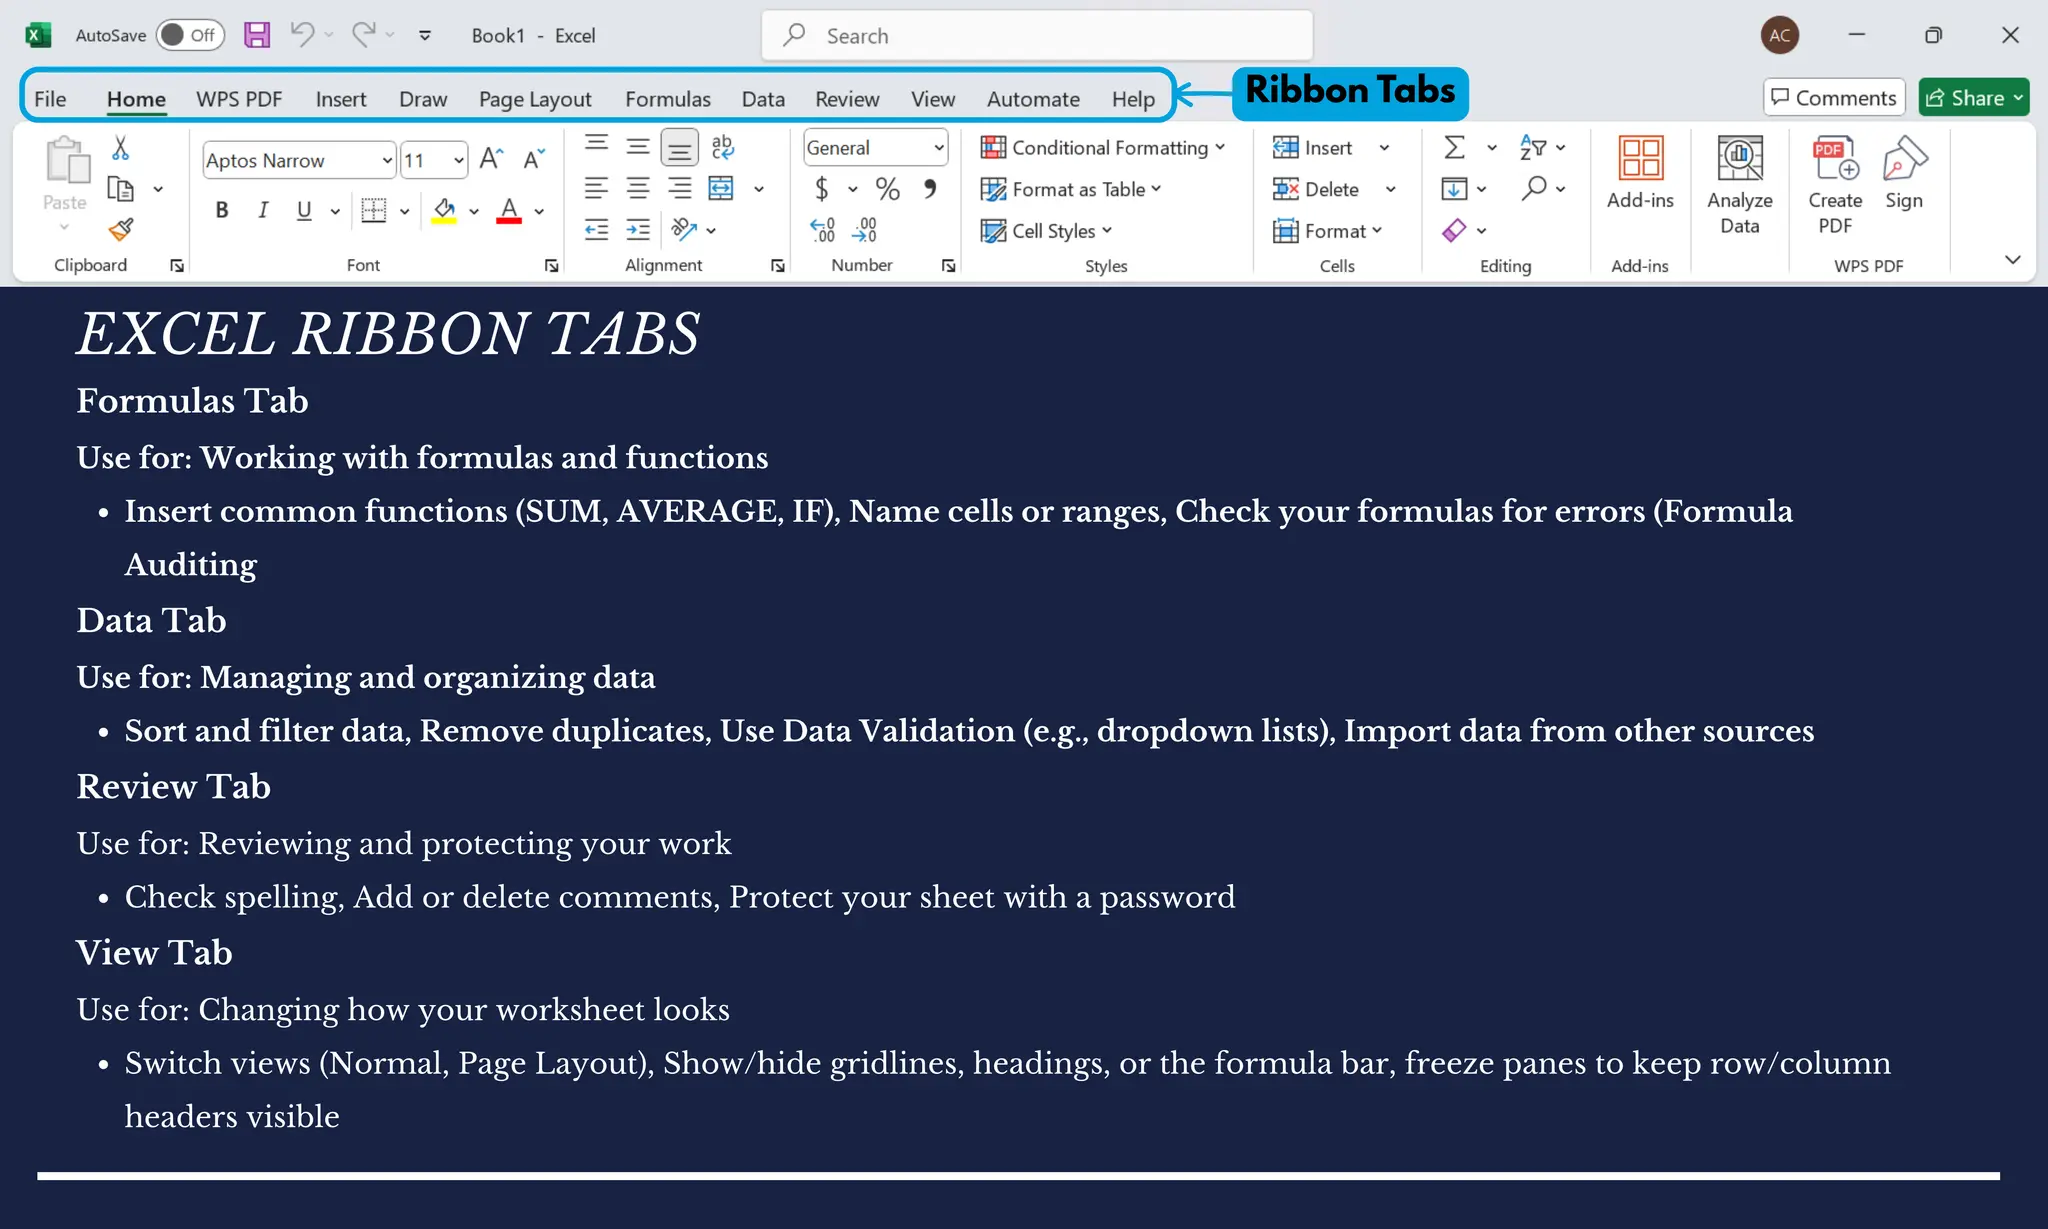Click the Merge & Center icon

click(x=721, y=188)
